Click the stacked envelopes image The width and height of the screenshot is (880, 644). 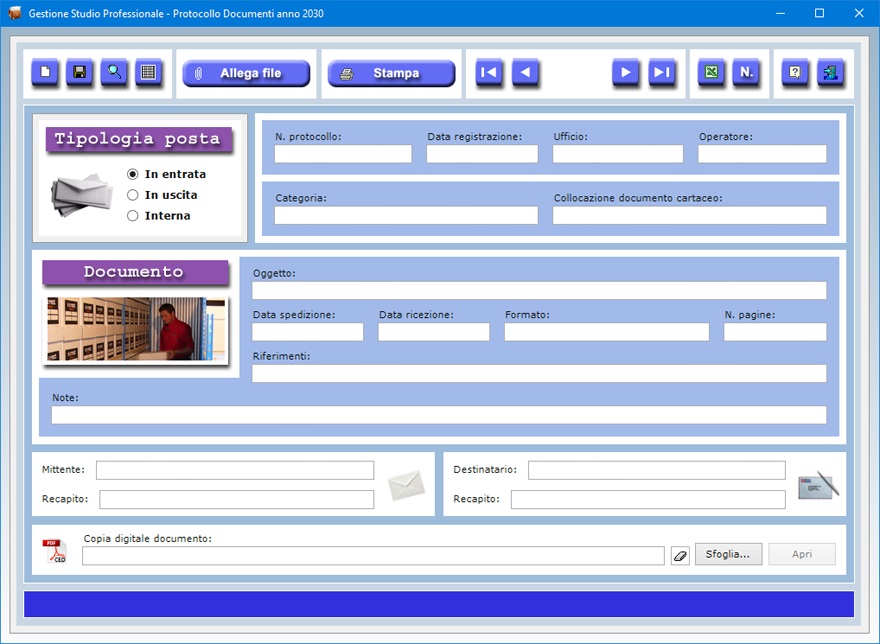coord(82,194)
